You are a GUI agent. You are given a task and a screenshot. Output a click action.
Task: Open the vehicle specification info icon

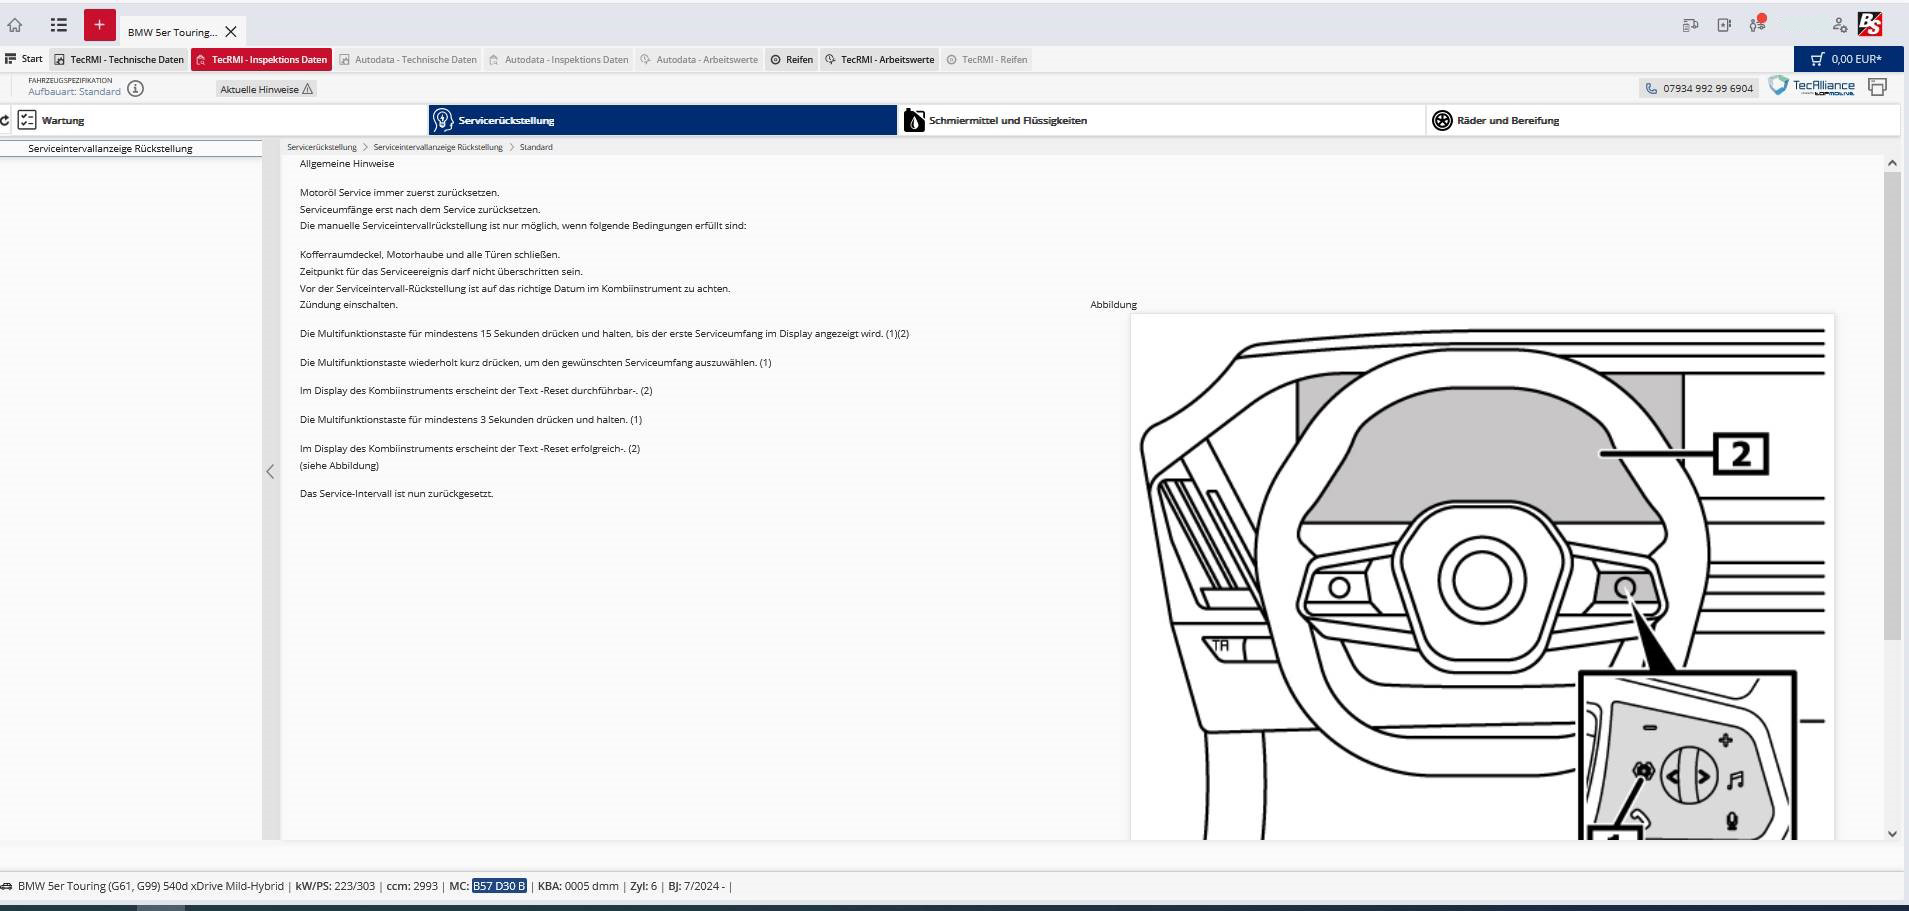coord(136,88)
